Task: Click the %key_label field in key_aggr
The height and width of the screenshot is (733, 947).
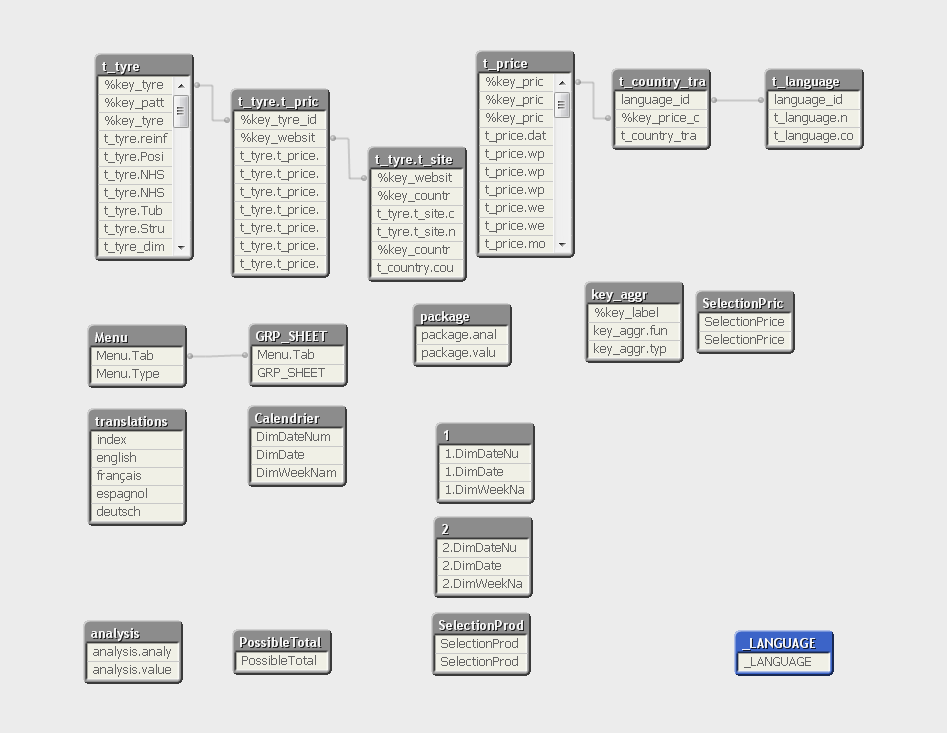Action: coord(634,313)
